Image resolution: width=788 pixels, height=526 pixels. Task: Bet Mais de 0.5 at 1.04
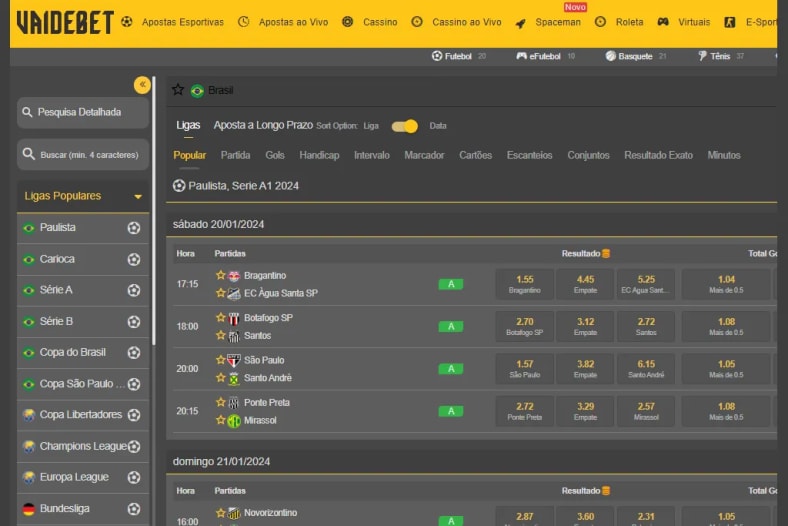pos(726,284)
